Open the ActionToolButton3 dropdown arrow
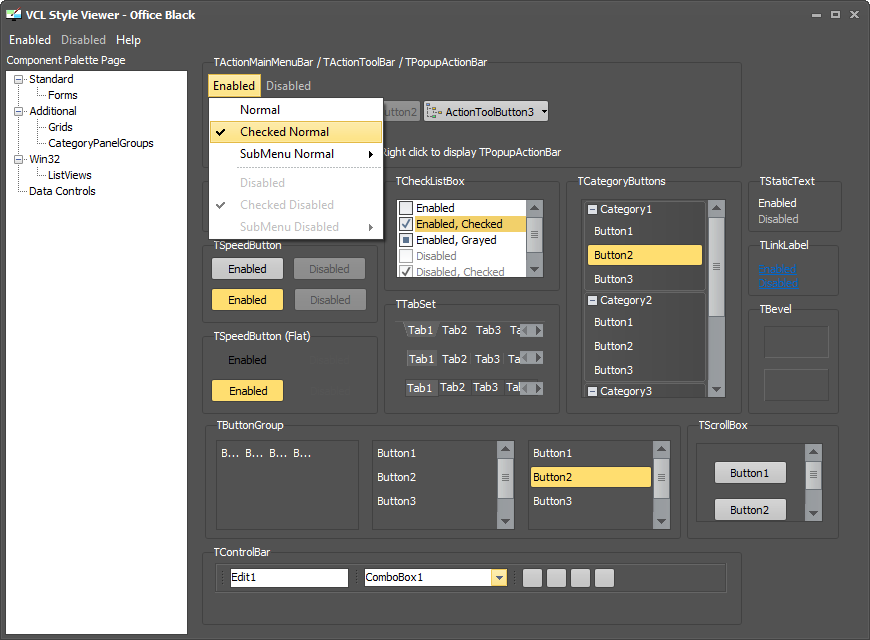 [544, 112]
